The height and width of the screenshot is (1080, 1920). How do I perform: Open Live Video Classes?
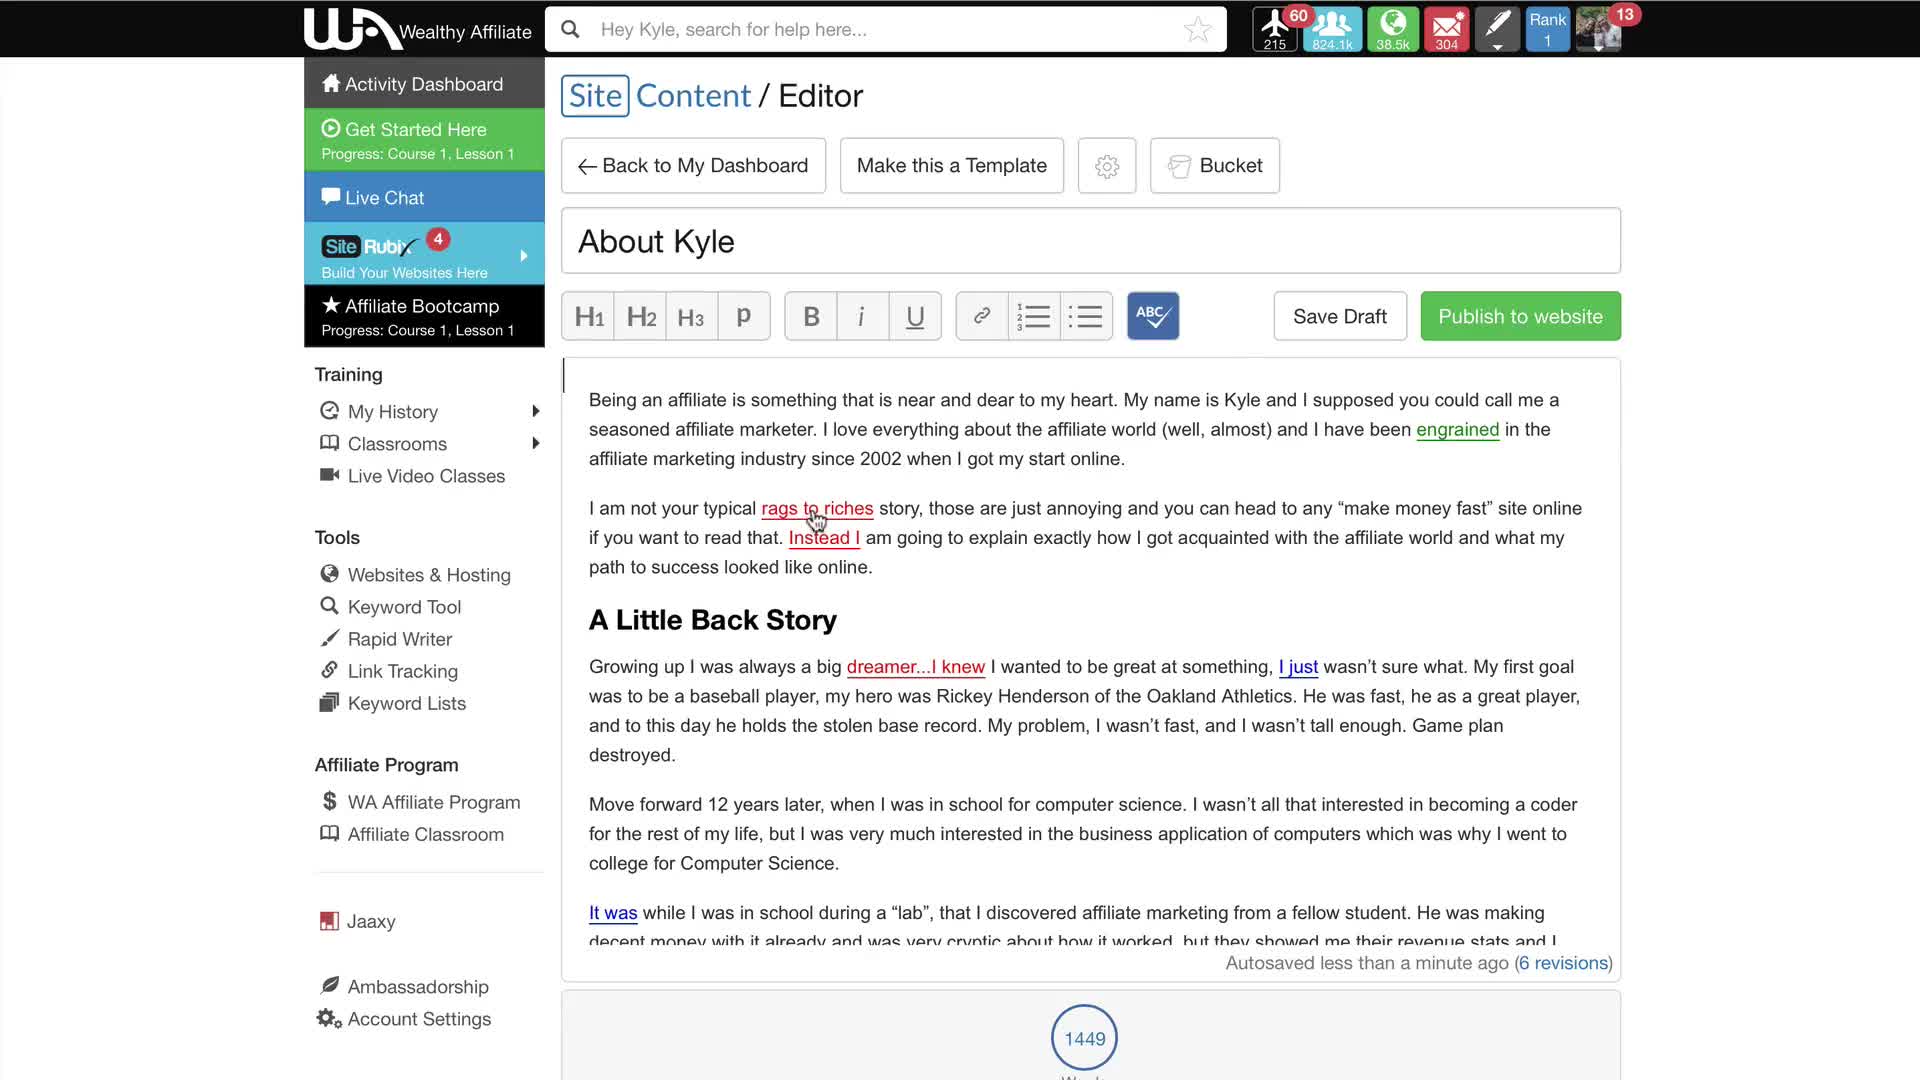[x=426, y=476]
